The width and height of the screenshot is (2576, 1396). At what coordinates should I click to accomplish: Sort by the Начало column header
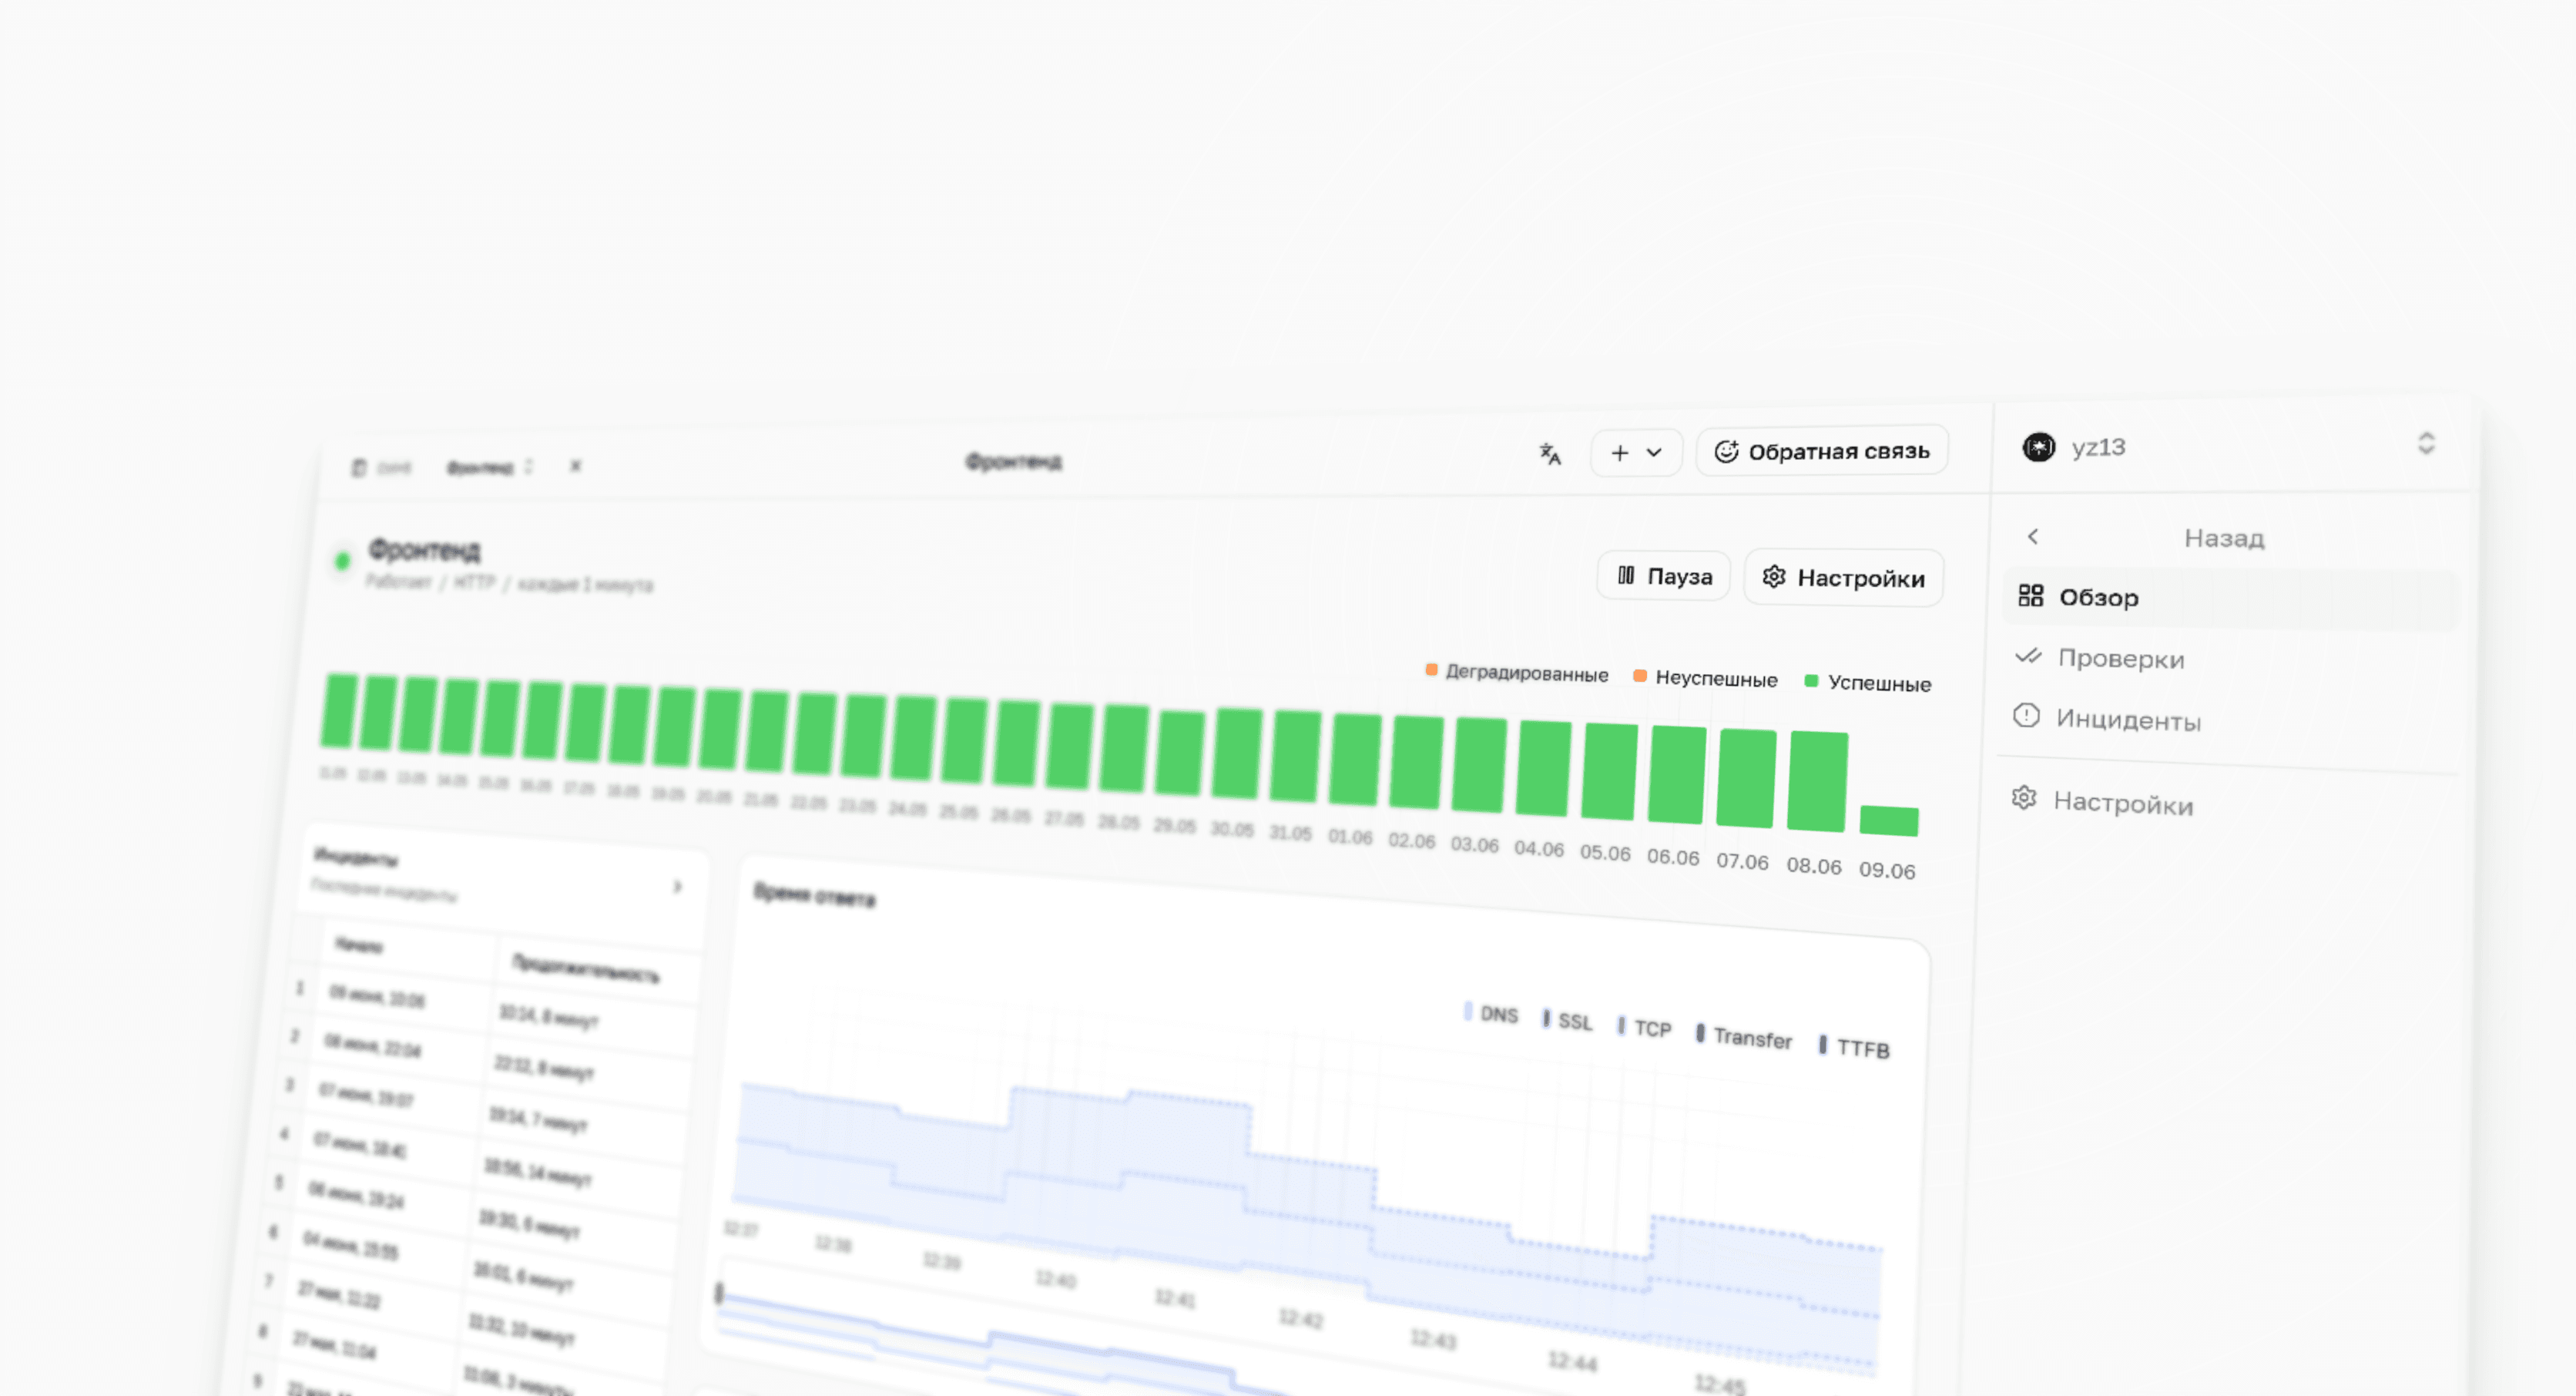click(359, 945)
